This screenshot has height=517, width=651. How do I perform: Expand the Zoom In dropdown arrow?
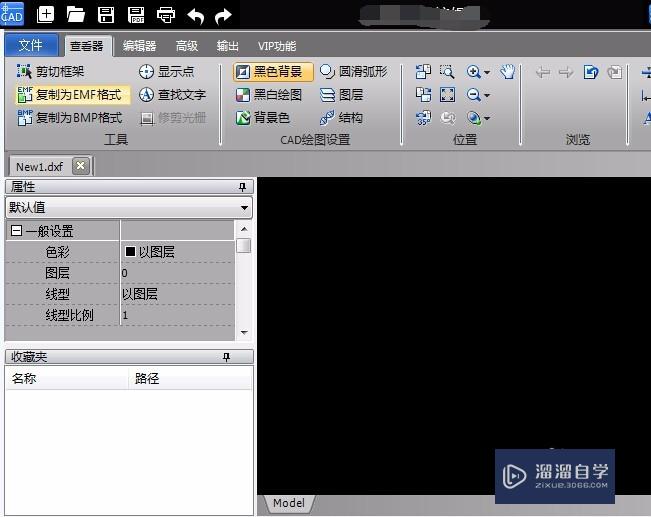[x=487, y=72]
